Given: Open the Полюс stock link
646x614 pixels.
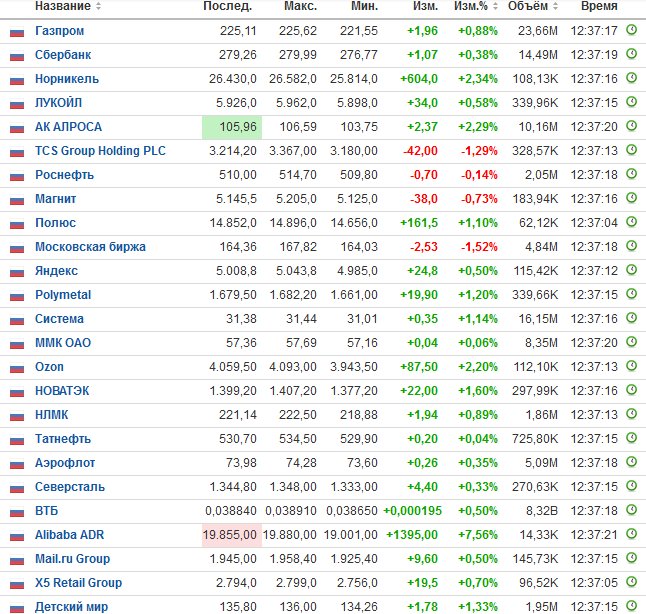Looking at the screenshot, I should [55, 223].
